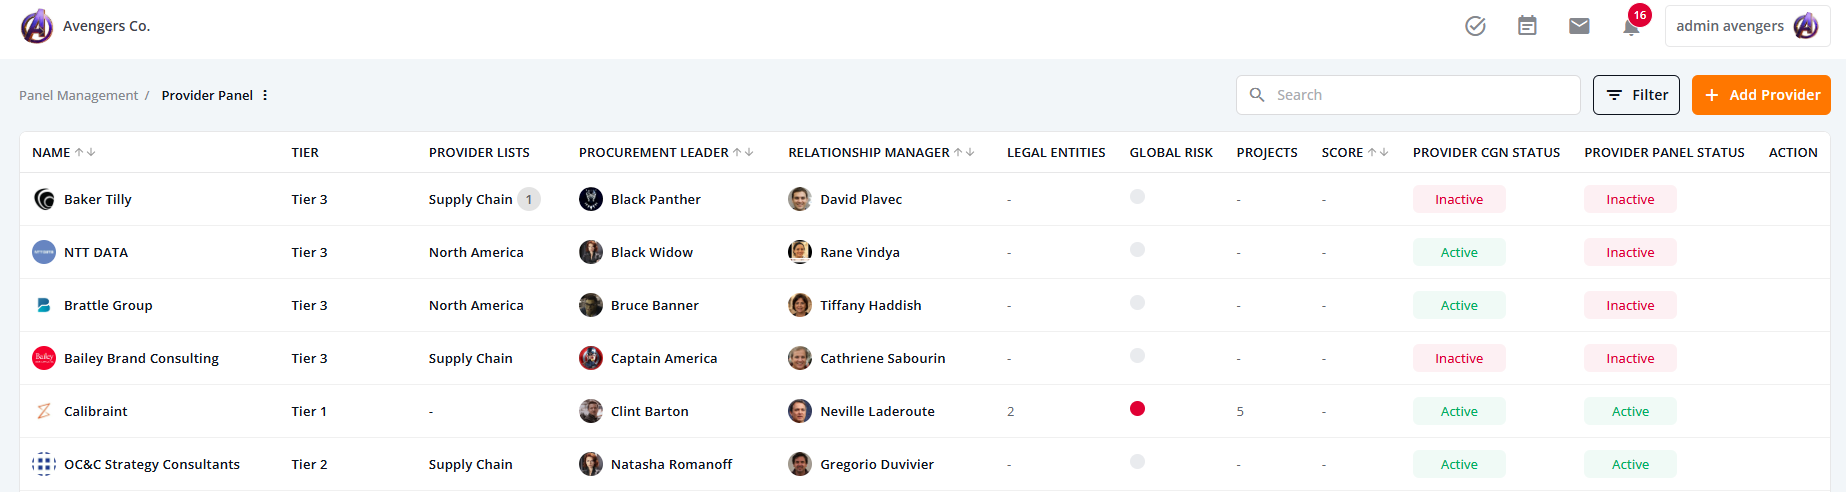Open the Filter button
Image resolution: width=1846 pixels, height=492 pixels.
coord(1636,95)
